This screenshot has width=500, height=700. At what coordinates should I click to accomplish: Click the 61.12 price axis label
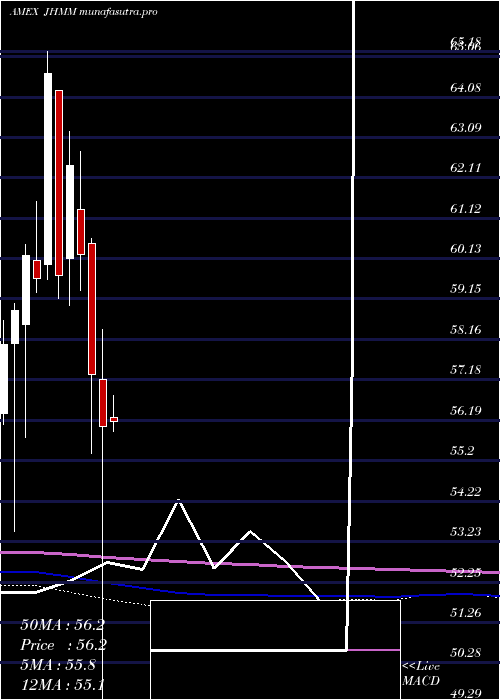pyautogui.click(x=466, y=208)
